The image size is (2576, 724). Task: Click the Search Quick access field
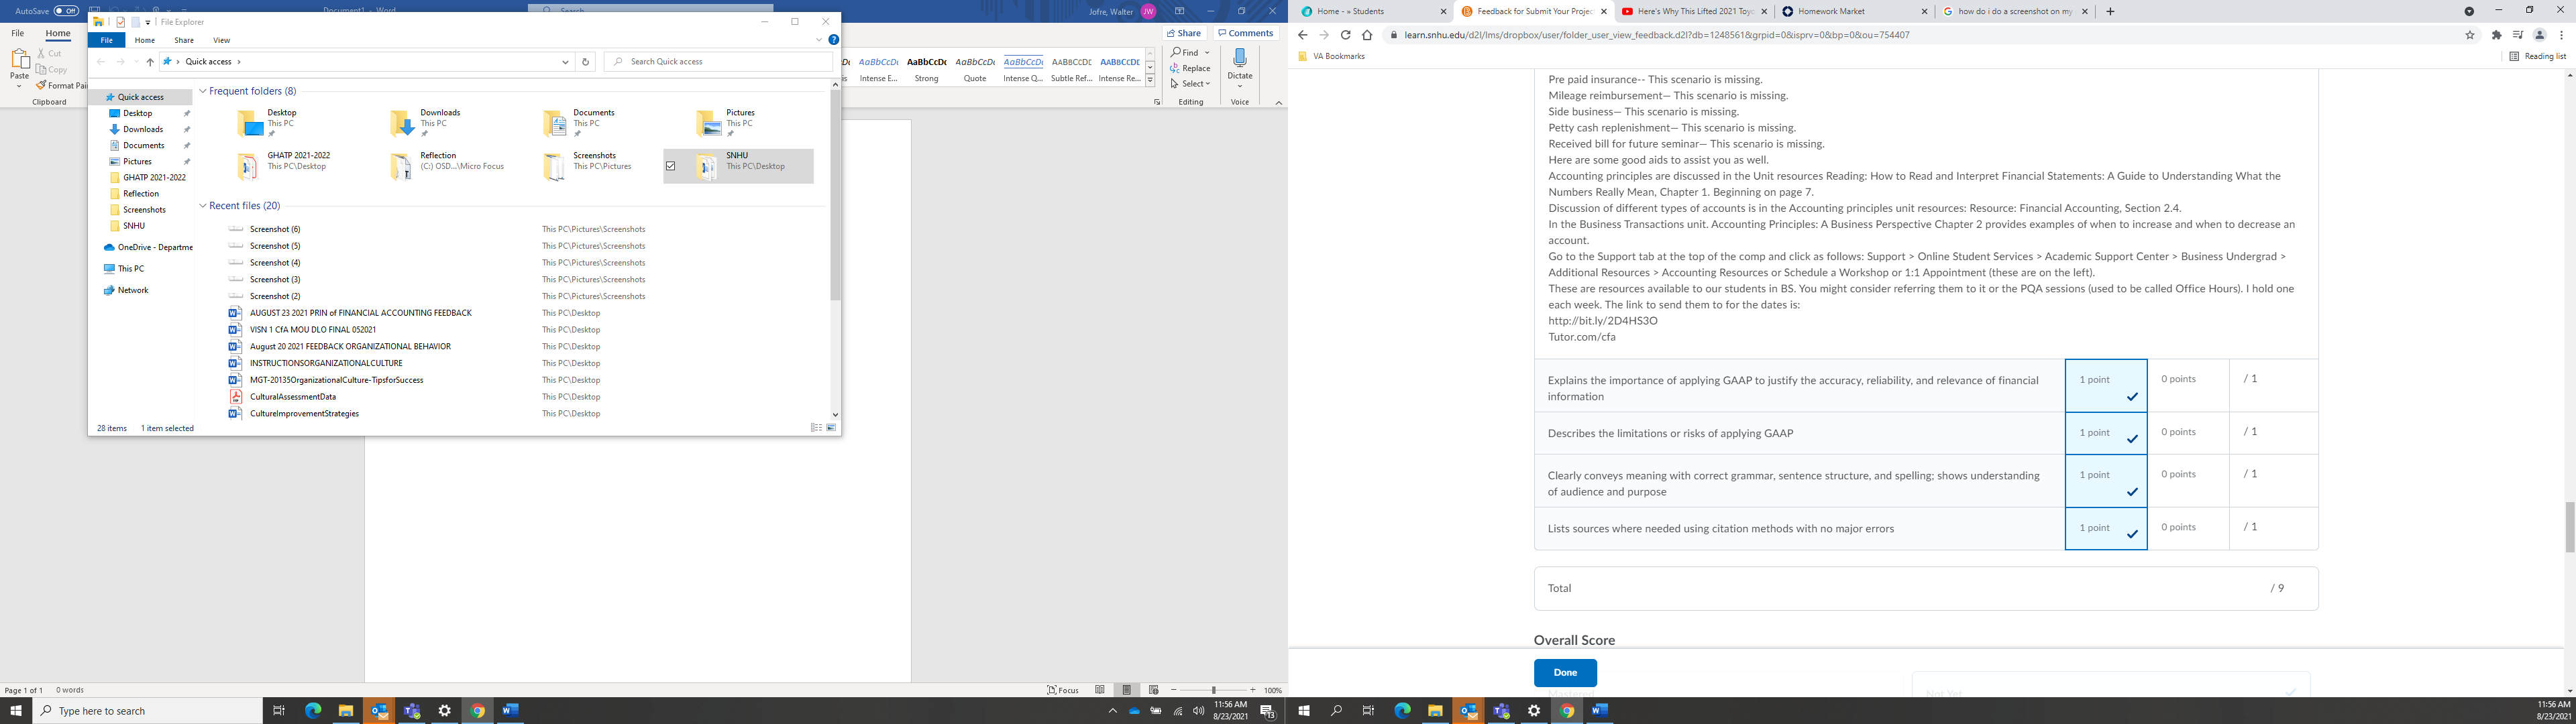718,62
